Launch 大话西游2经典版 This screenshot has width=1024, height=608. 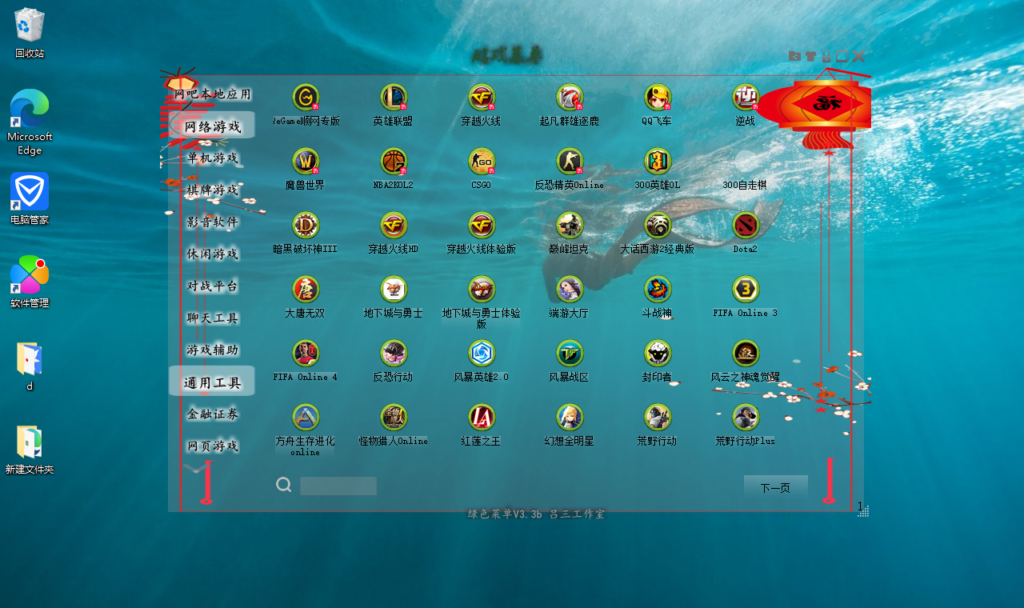(657, 226)
